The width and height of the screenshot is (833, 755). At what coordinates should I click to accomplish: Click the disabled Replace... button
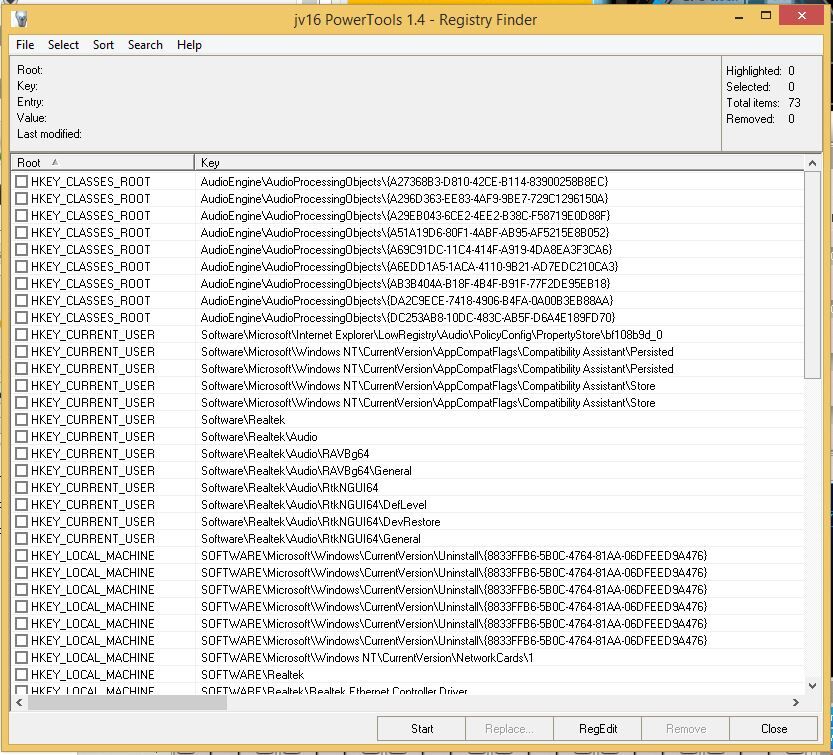pyautogui.click(x=509, y=728)
